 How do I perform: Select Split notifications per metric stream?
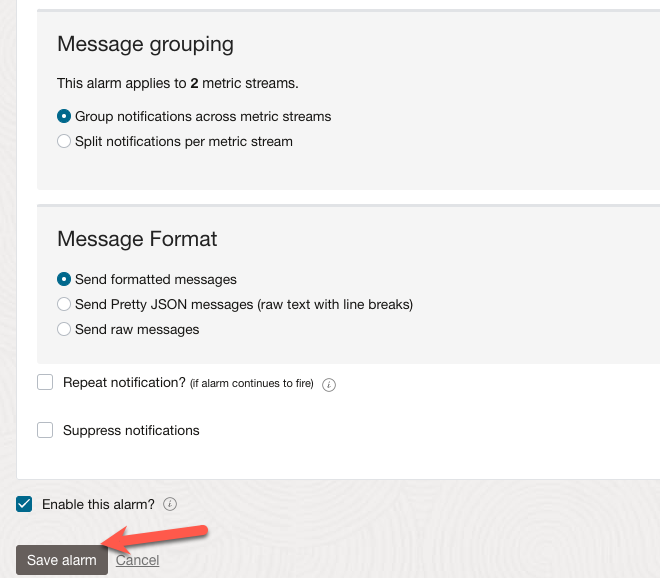[64, 141]
